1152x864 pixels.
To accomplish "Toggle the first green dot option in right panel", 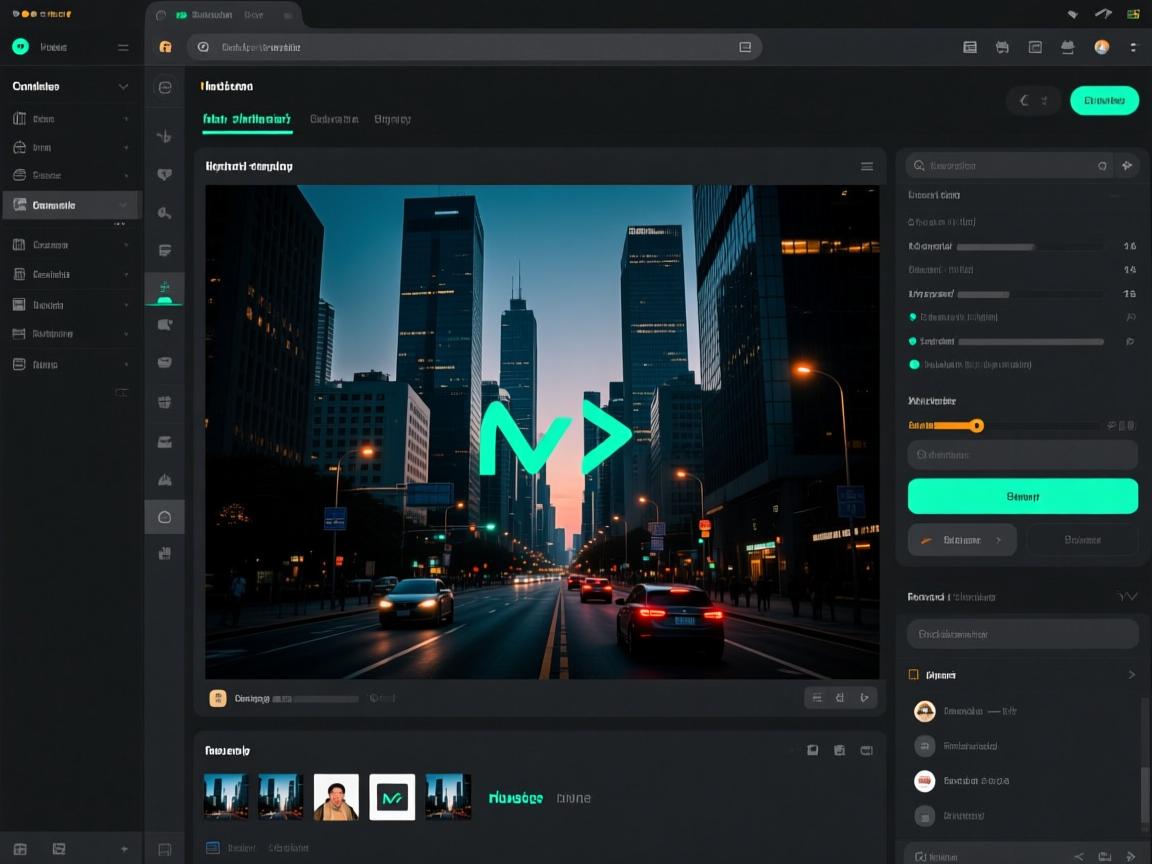I will click(x=912, y=317).
